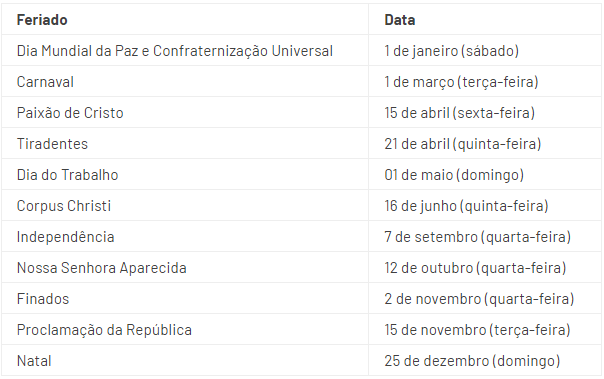Select the 1 de janeiro (sábado) date
This screenshot has height=379, width=604.
451,51
